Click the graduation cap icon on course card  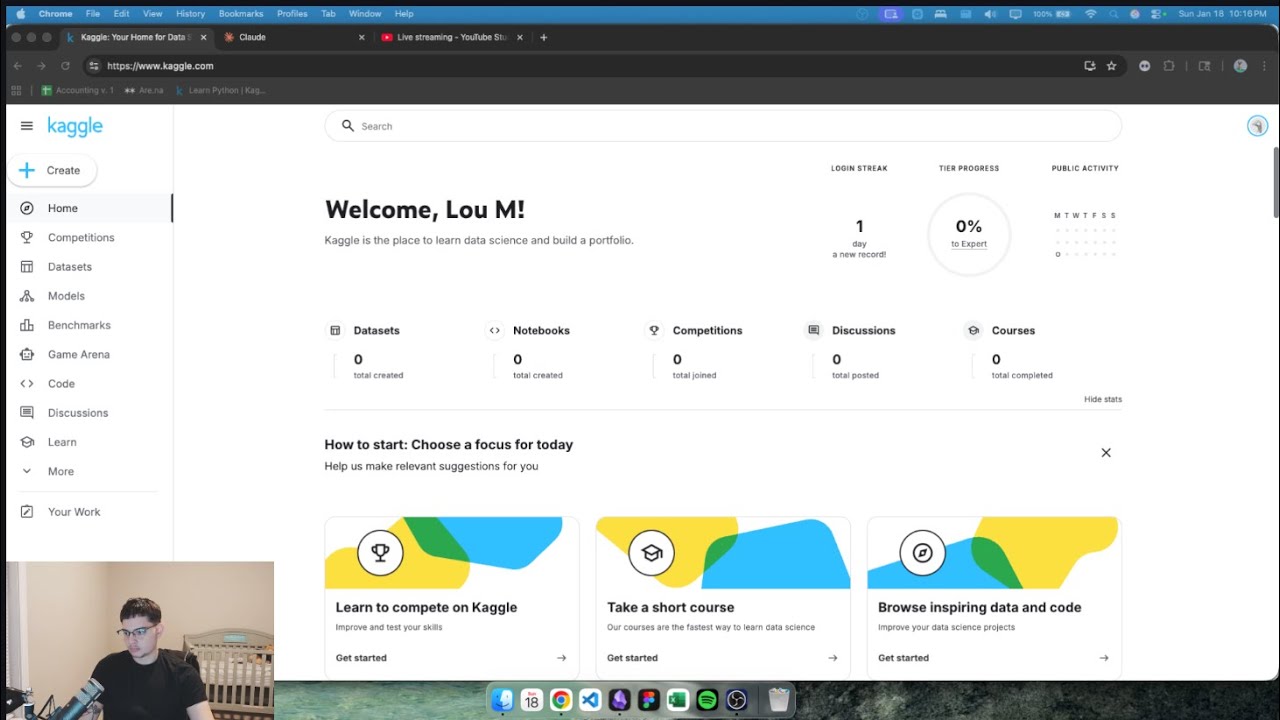click(x=652, y=552)
